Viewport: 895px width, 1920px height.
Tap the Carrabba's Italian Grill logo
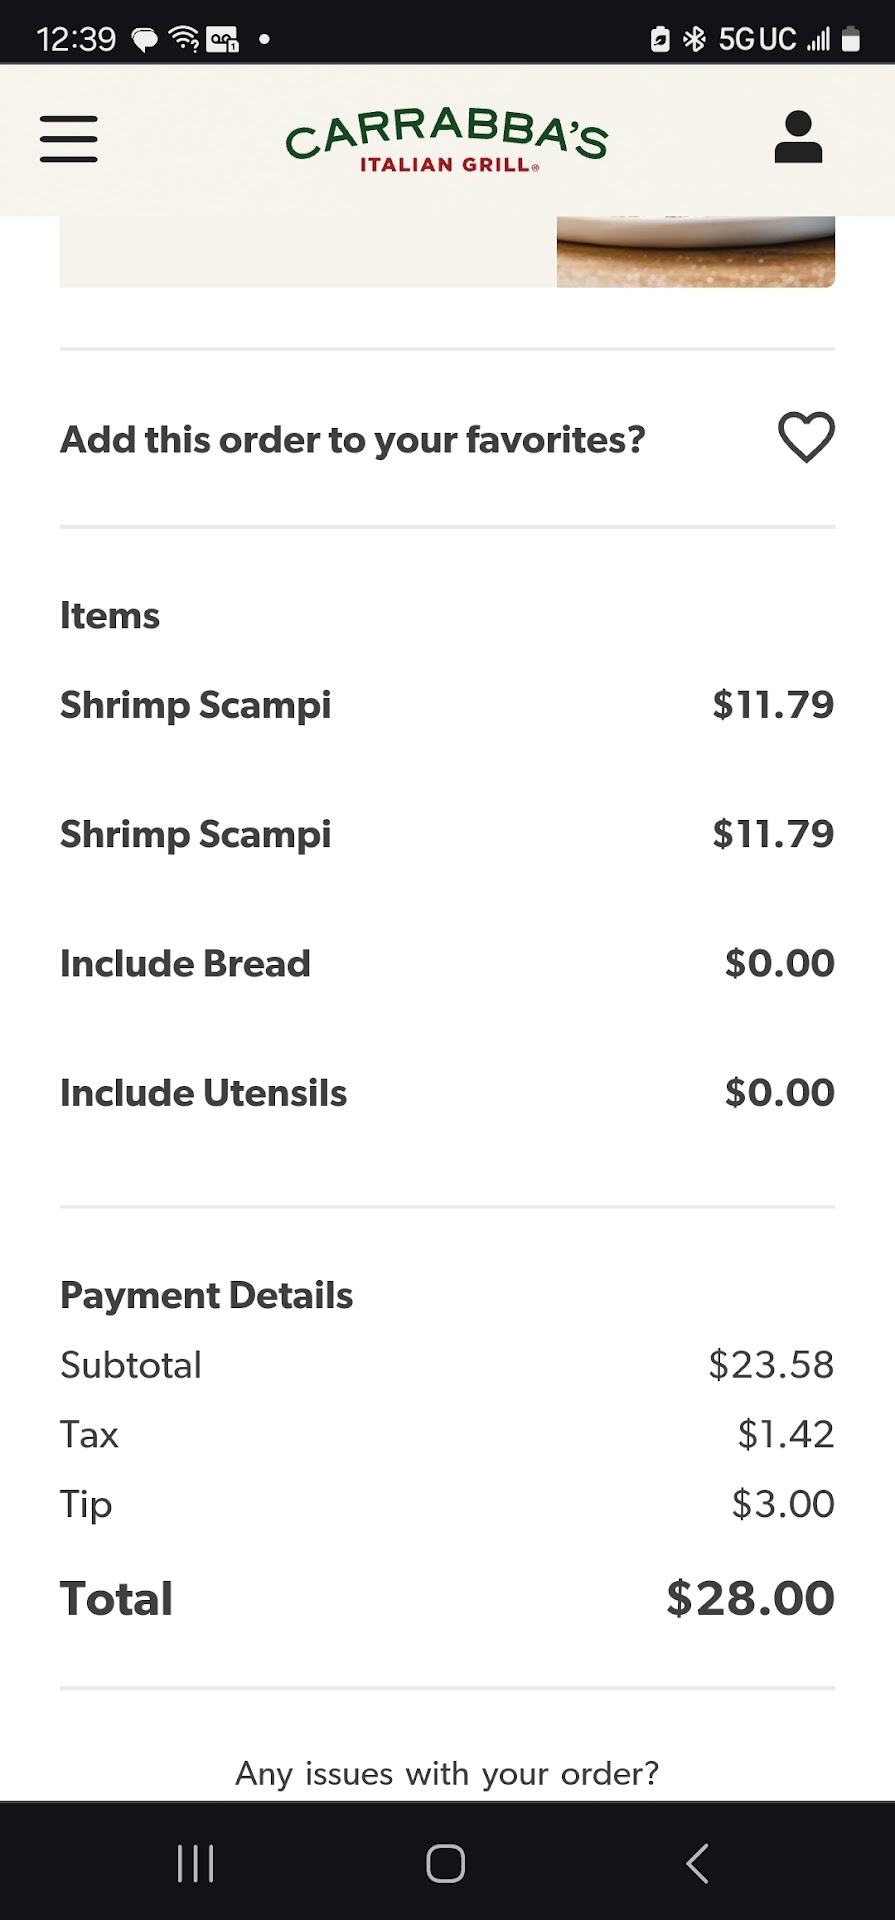point(446,141)
